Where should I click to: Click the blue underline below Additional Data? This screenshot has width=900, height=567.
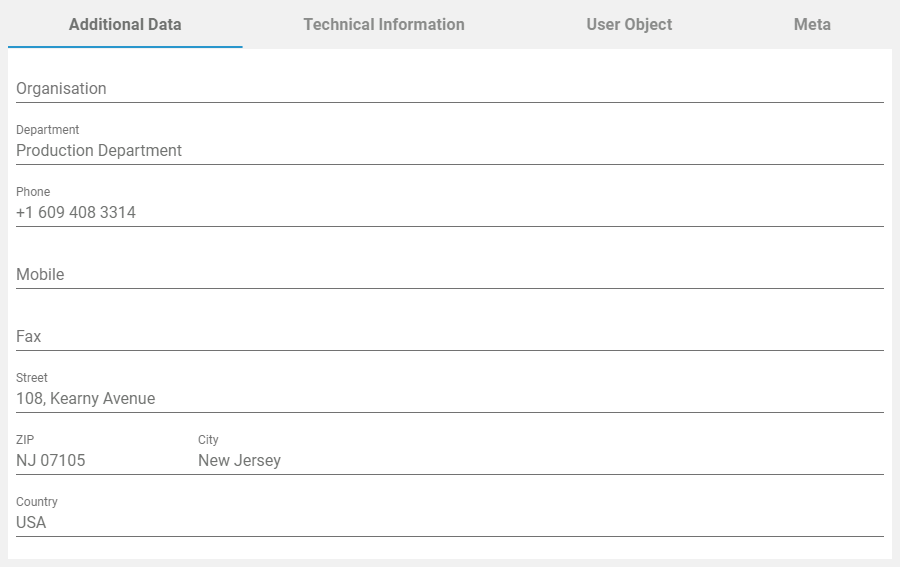(125, 47)
